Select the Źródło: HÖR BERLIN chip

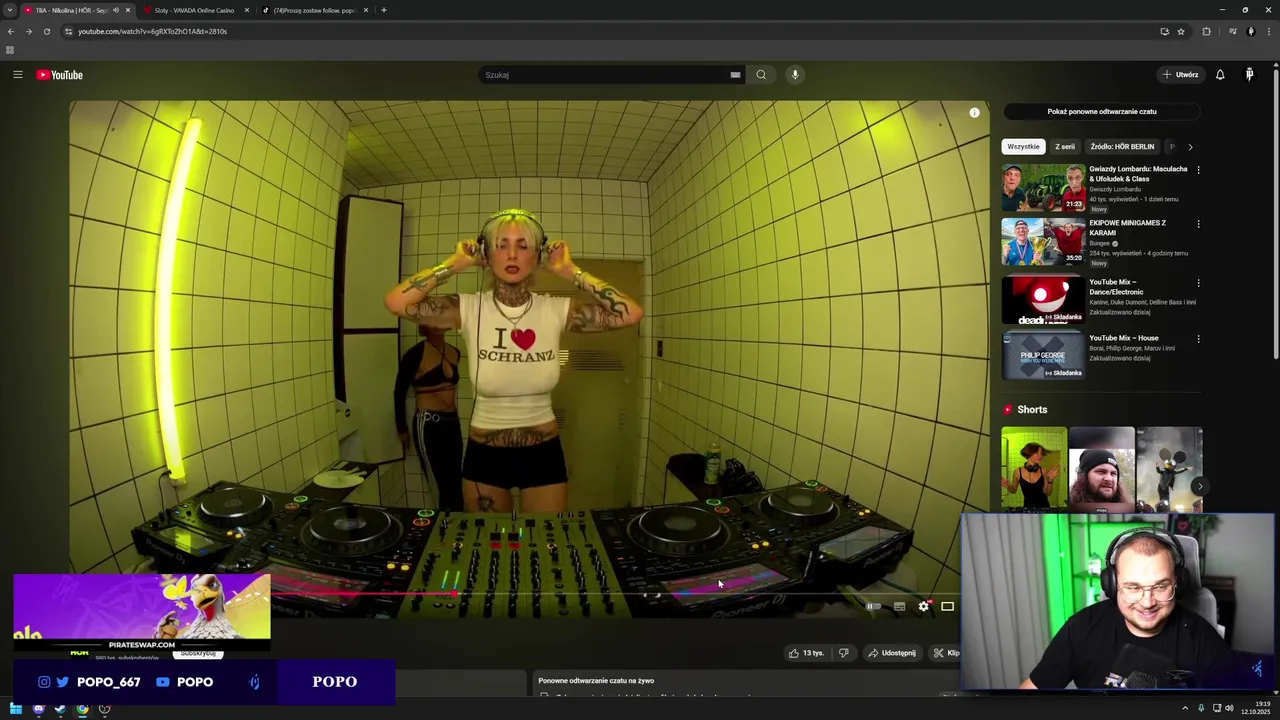tap(1122, 147)
